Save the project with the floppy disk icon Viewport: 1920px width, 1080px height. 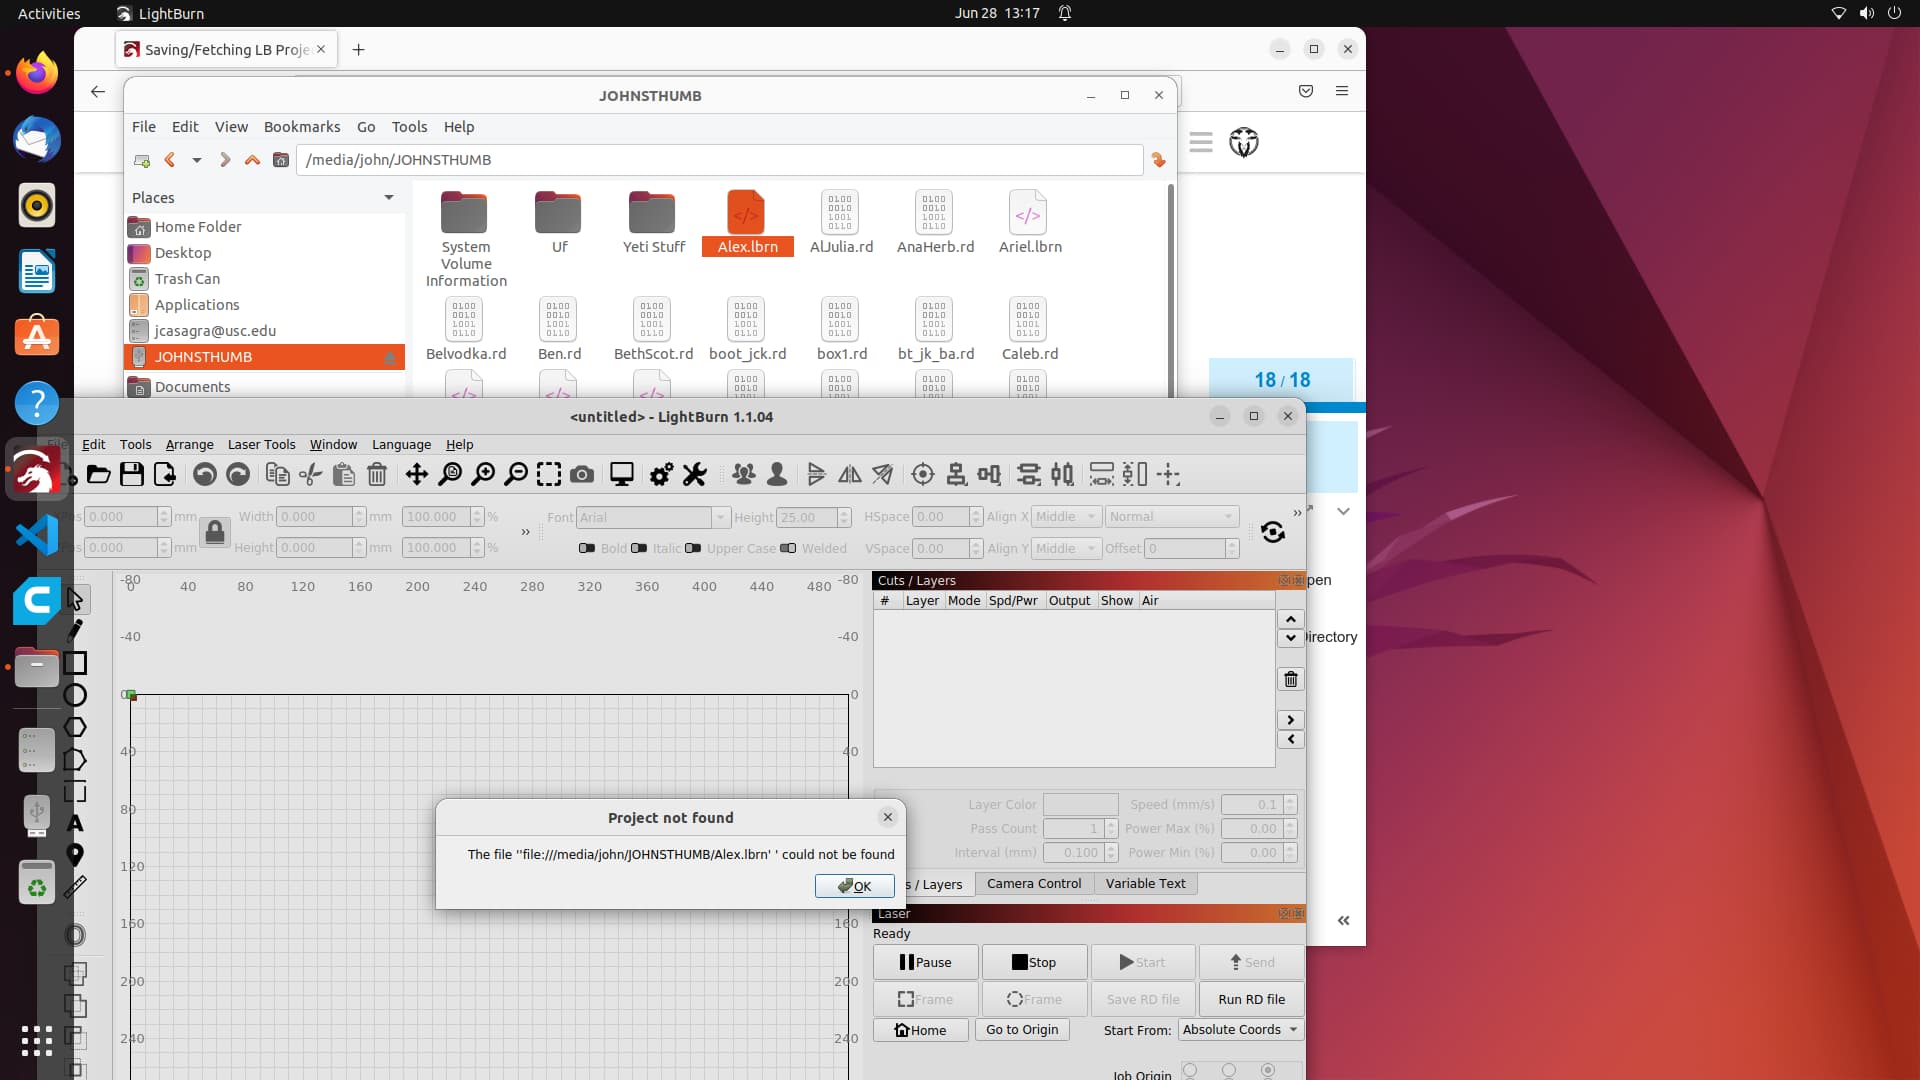132,475
